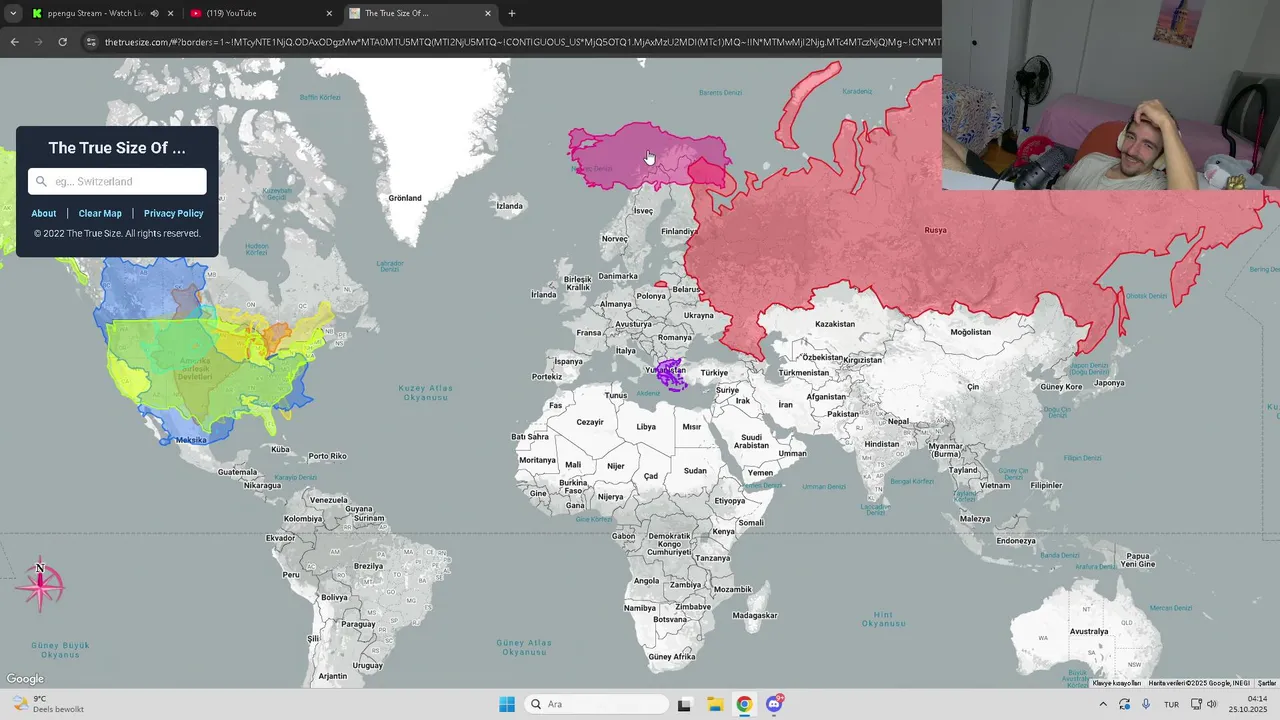This screenshot has width=1280, height=720.
Task: Click the Madagaskar label
Action: 755,615
